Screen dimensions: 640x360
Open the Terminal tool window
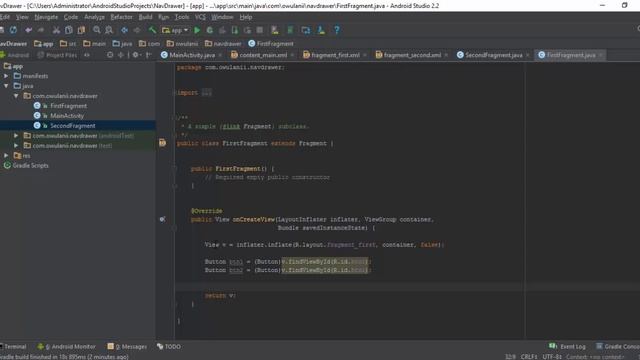(x=13, y=347)
